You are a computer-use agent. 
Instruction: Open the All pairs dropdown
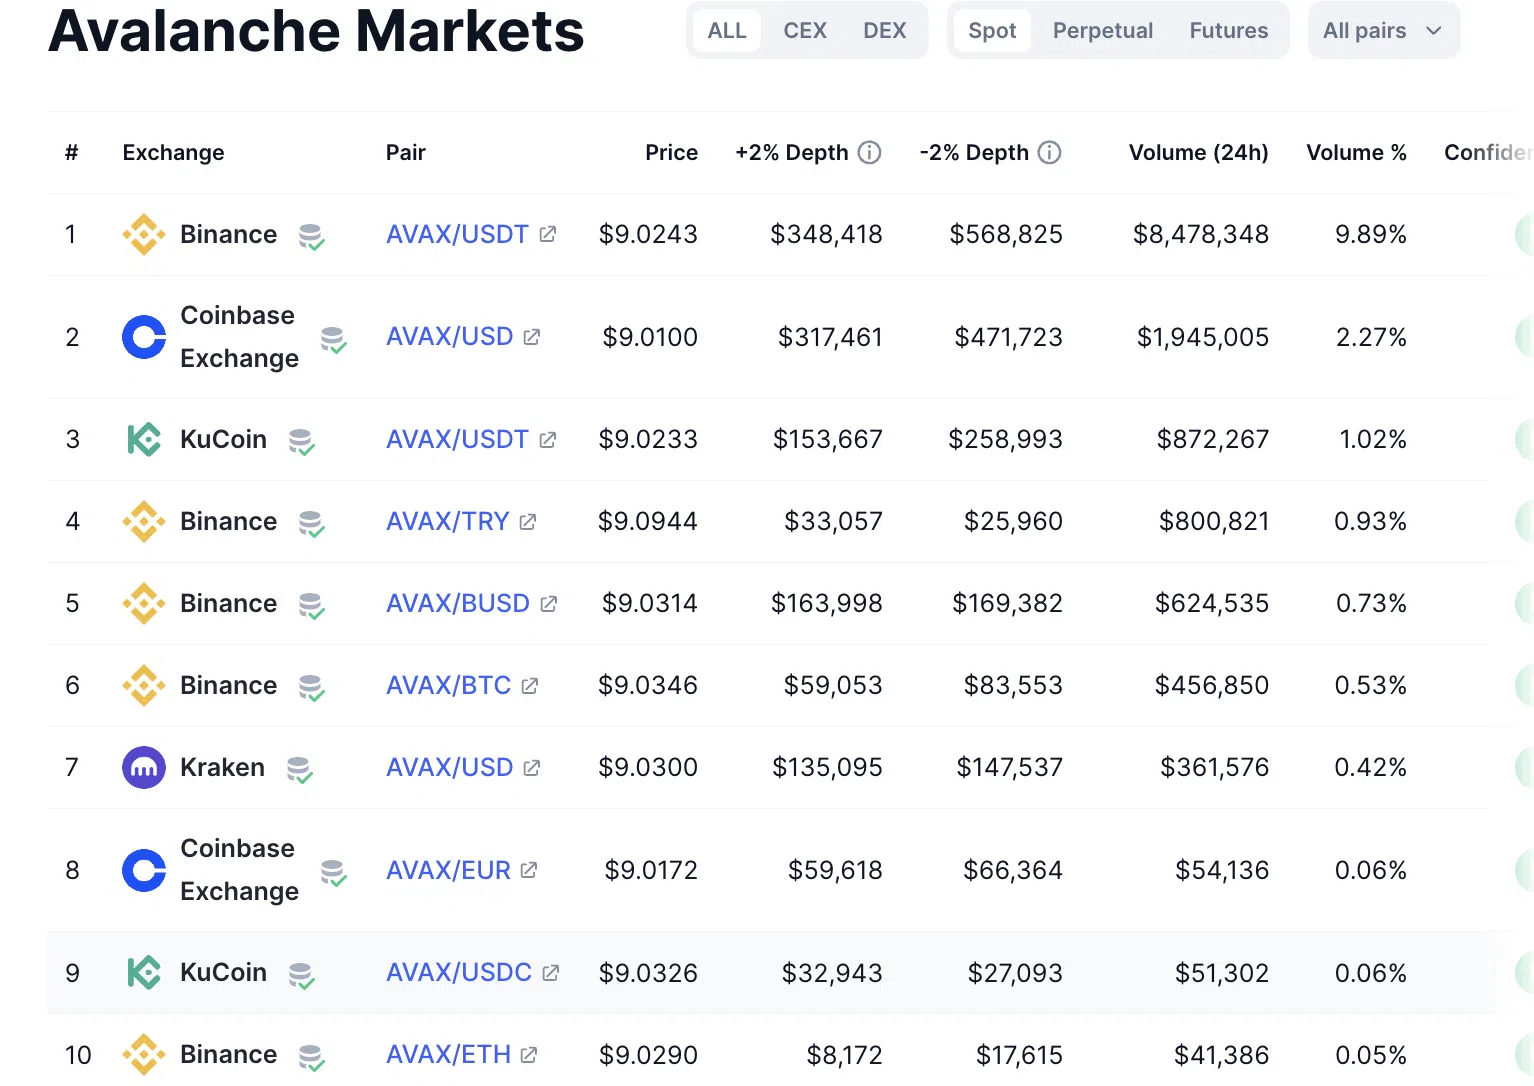[x=1383, y=31]
